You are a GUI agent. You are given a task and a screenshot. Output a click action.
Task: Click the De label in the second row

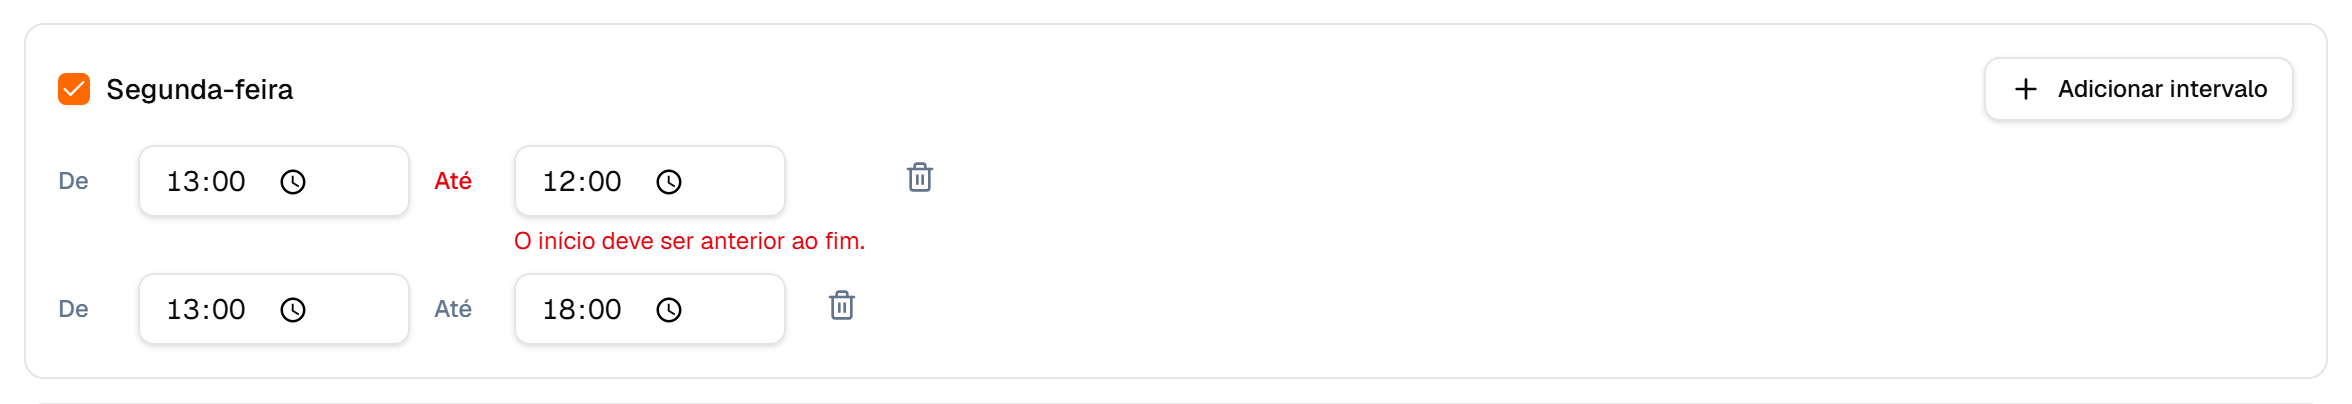[73, 309]
